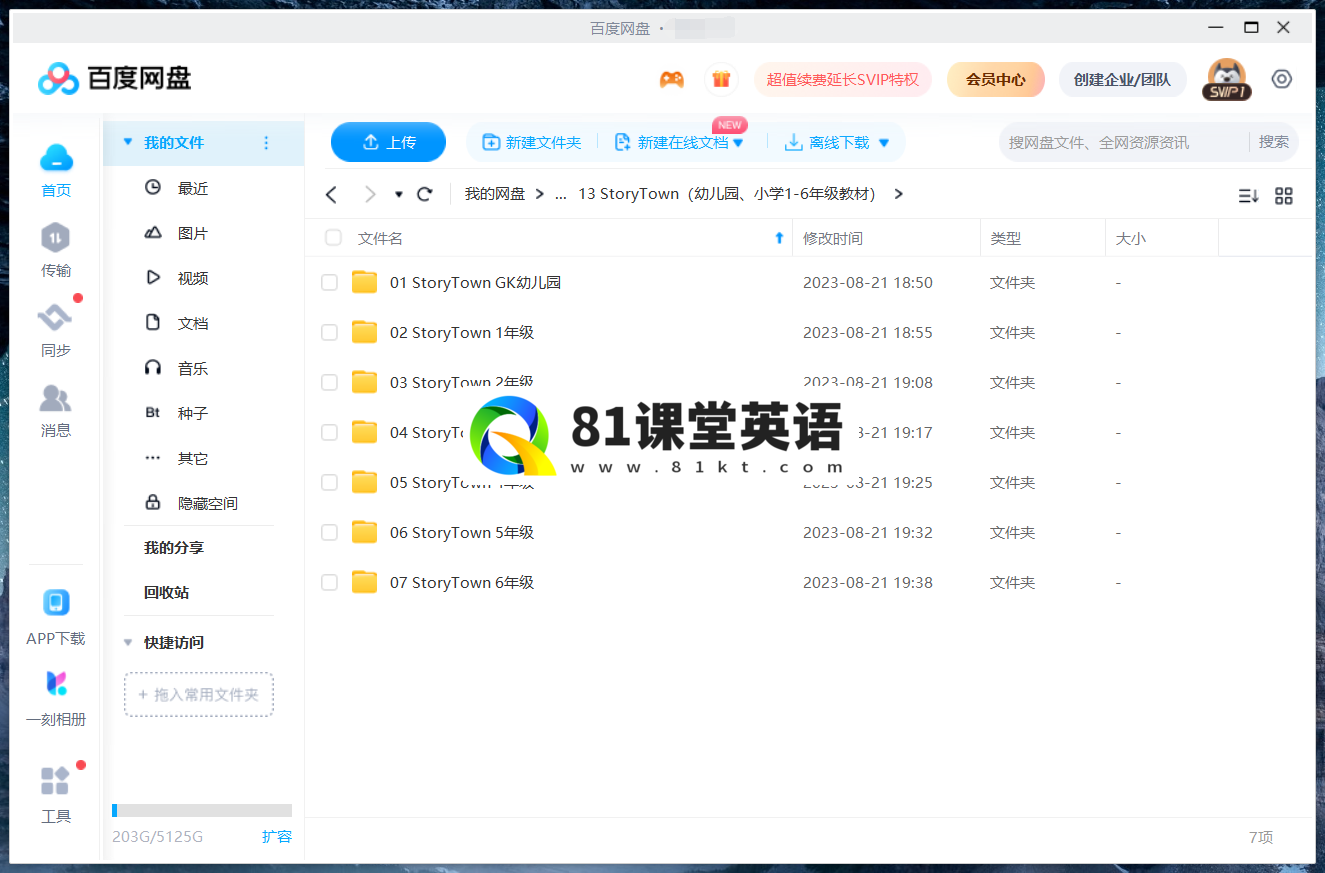Check the 07 StoryTown 6年级 checkbox
The width and height of the screenshot is (1325, 873).
(x=329, y=582)
